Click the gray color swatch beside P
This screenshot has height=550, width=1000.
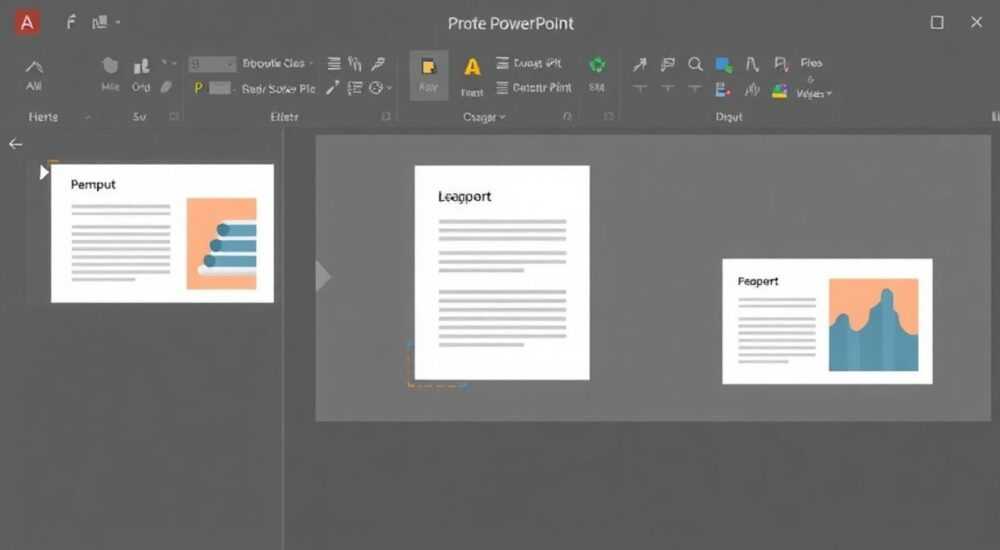[220, 88]
